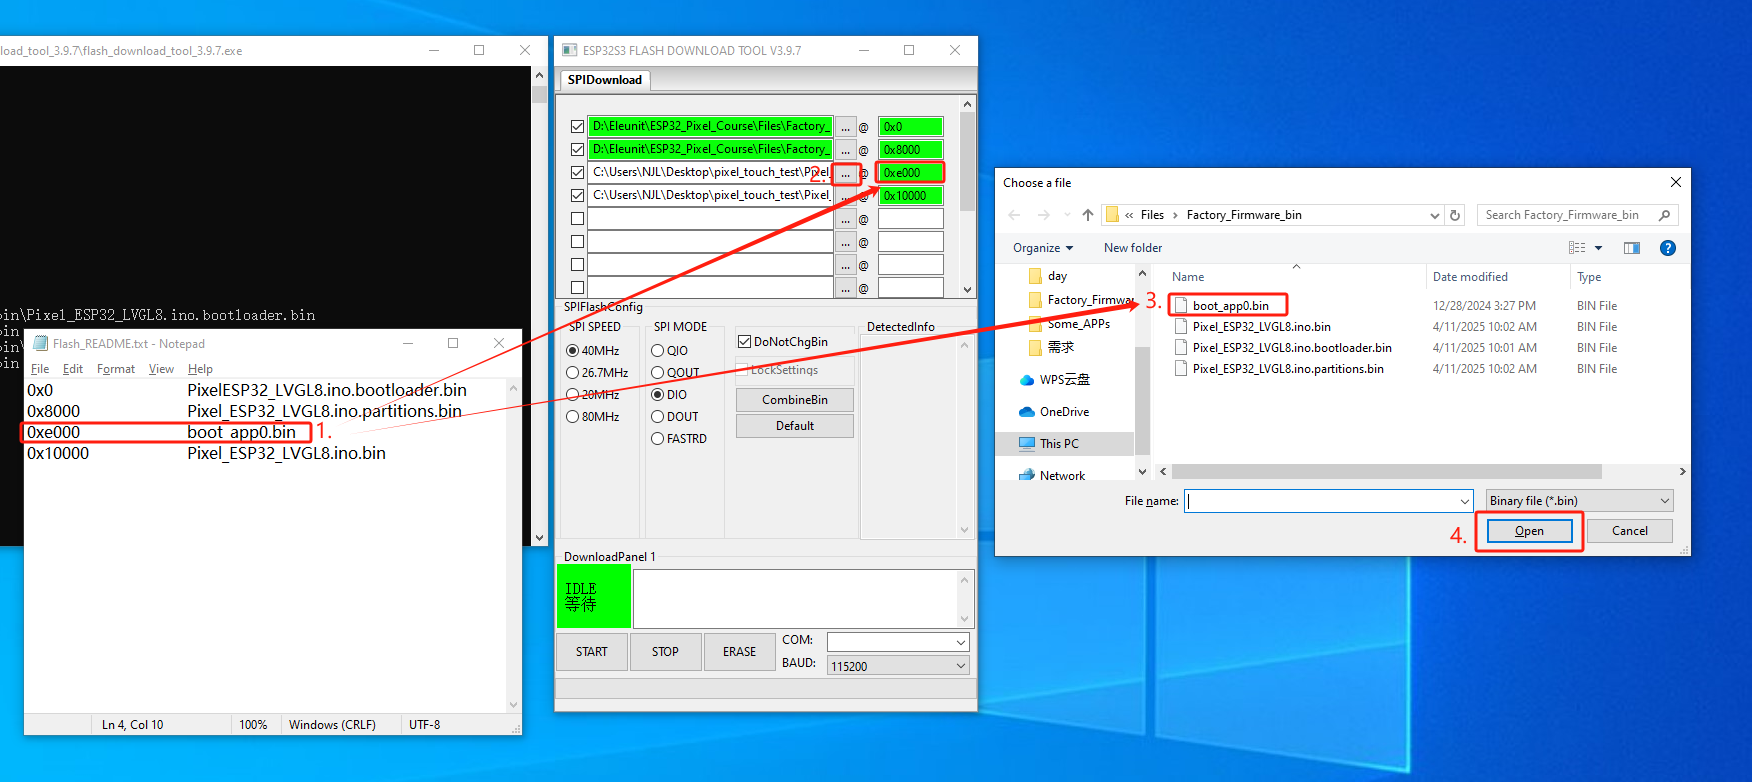Go up one folder level
This screenshot has height=782, width=1752.
(x=1088, y=215)
